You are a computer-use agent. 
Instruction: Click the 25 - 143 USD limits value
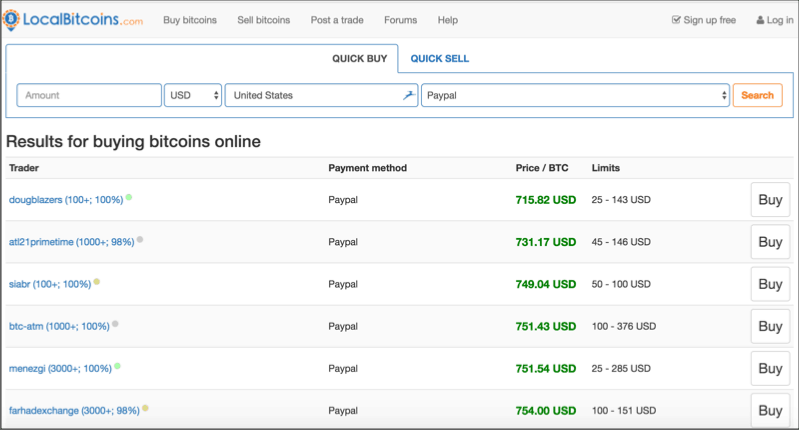tap(621, 200)
